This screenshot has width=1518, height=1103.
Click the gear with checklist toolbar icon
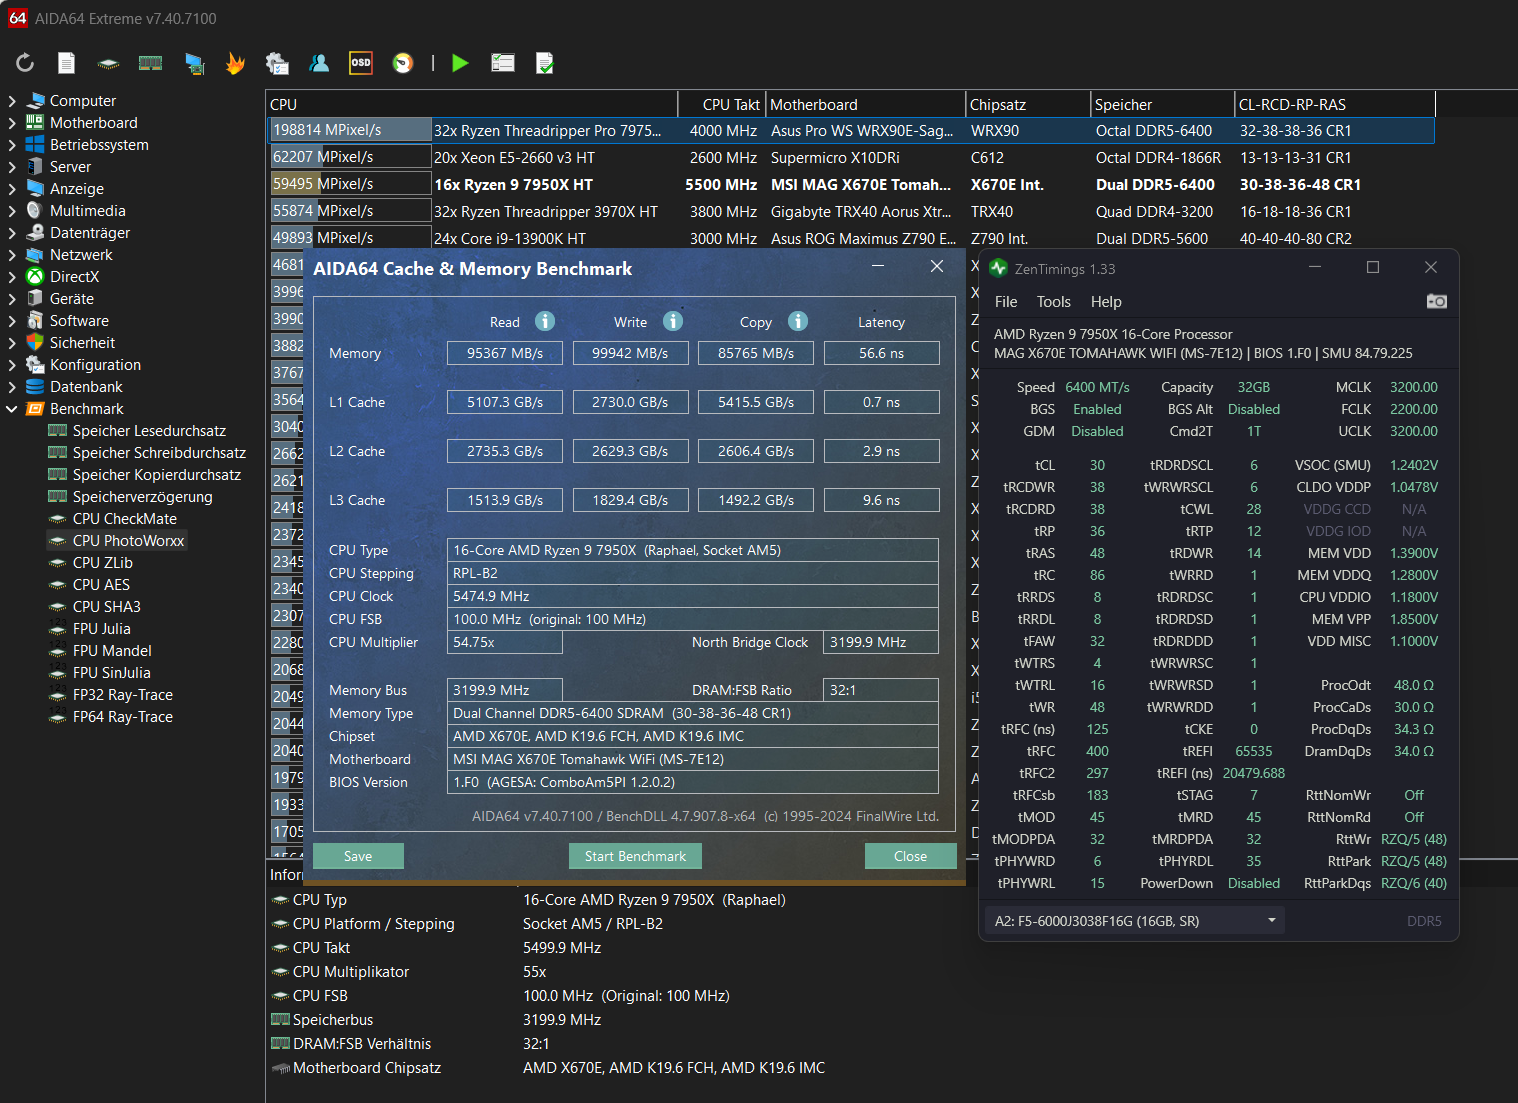(277, 63)
